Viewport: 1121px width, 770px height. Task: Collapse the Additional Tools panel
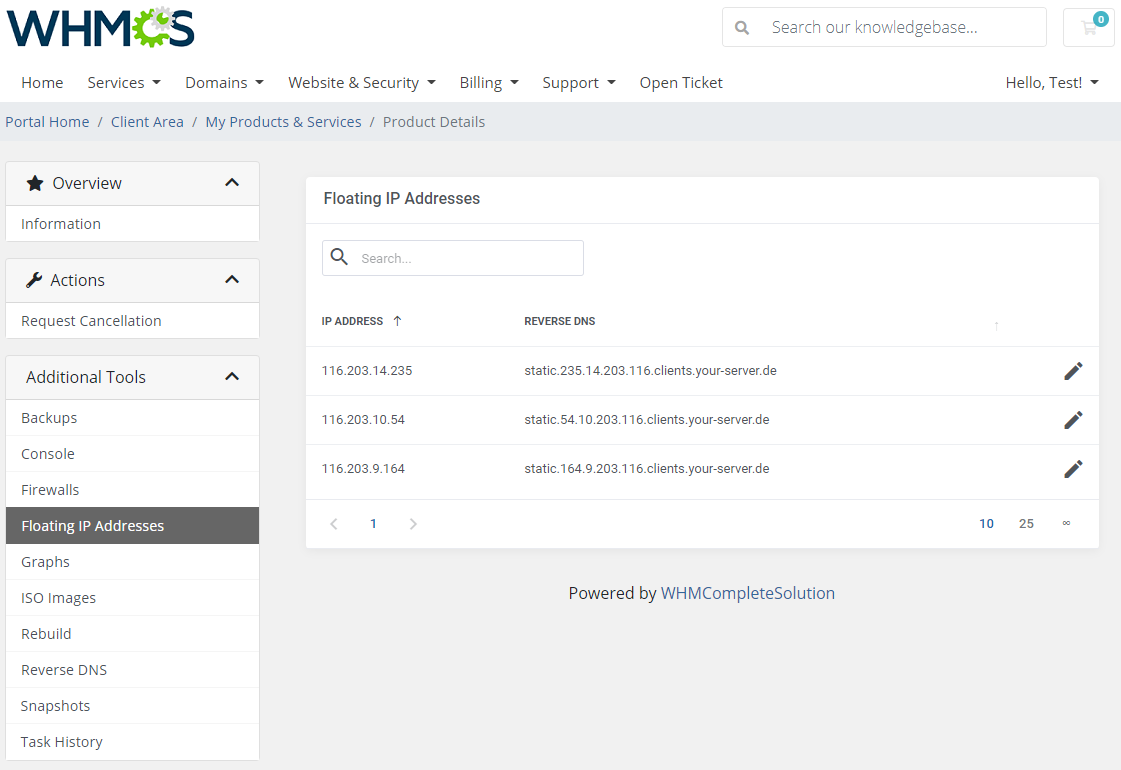[x=232, y=376]
